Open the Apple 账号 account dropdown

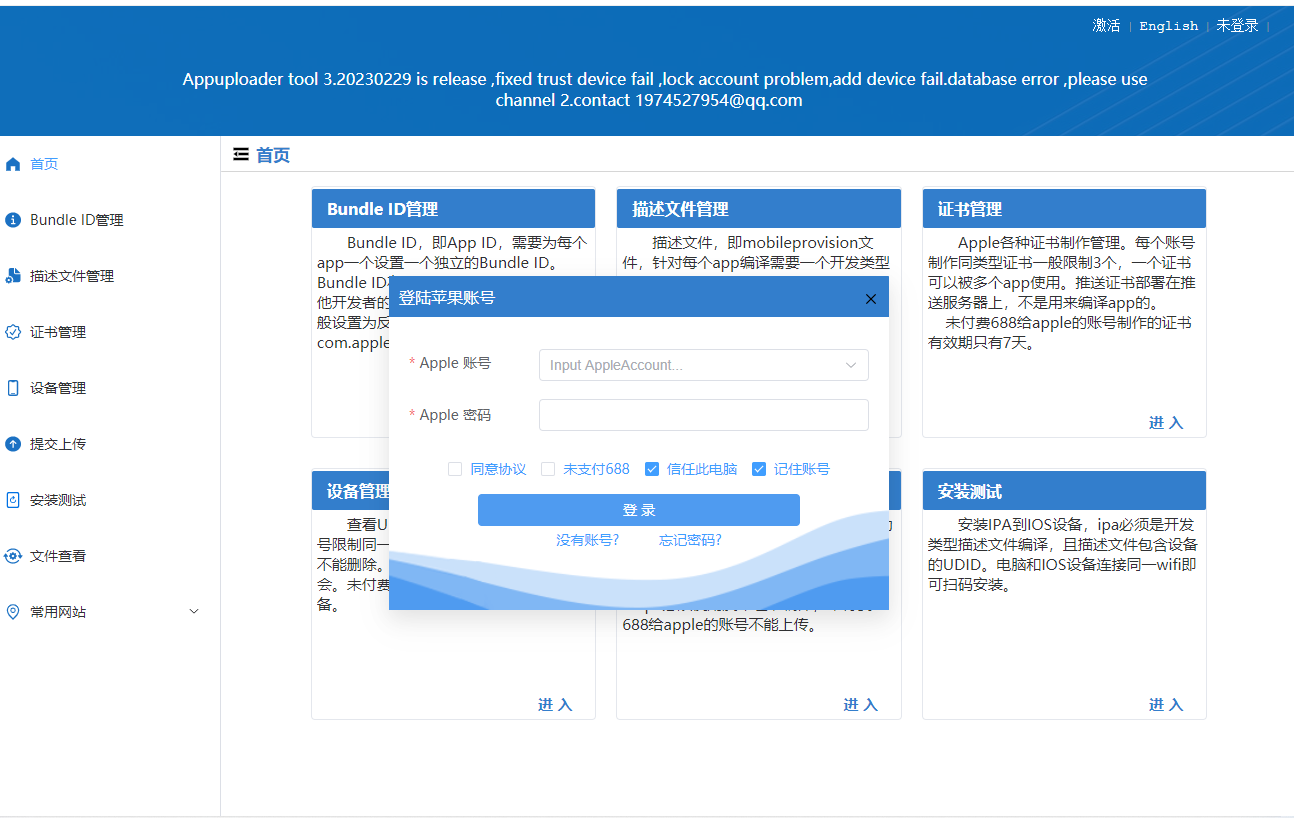coord(850,365)
